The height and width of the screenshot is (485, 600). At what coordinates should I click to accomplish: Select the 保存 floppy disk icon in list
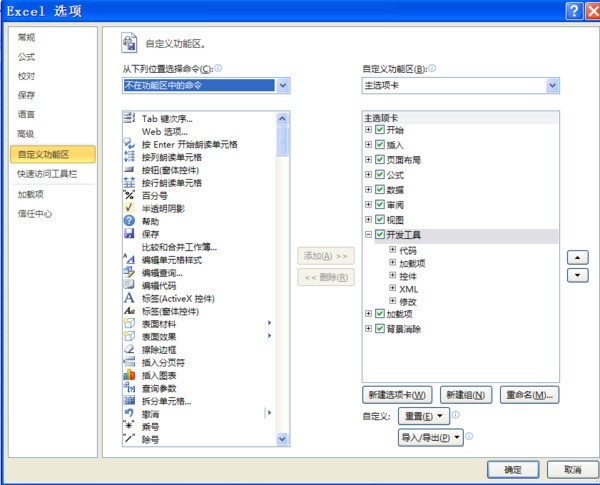point(129,234)
